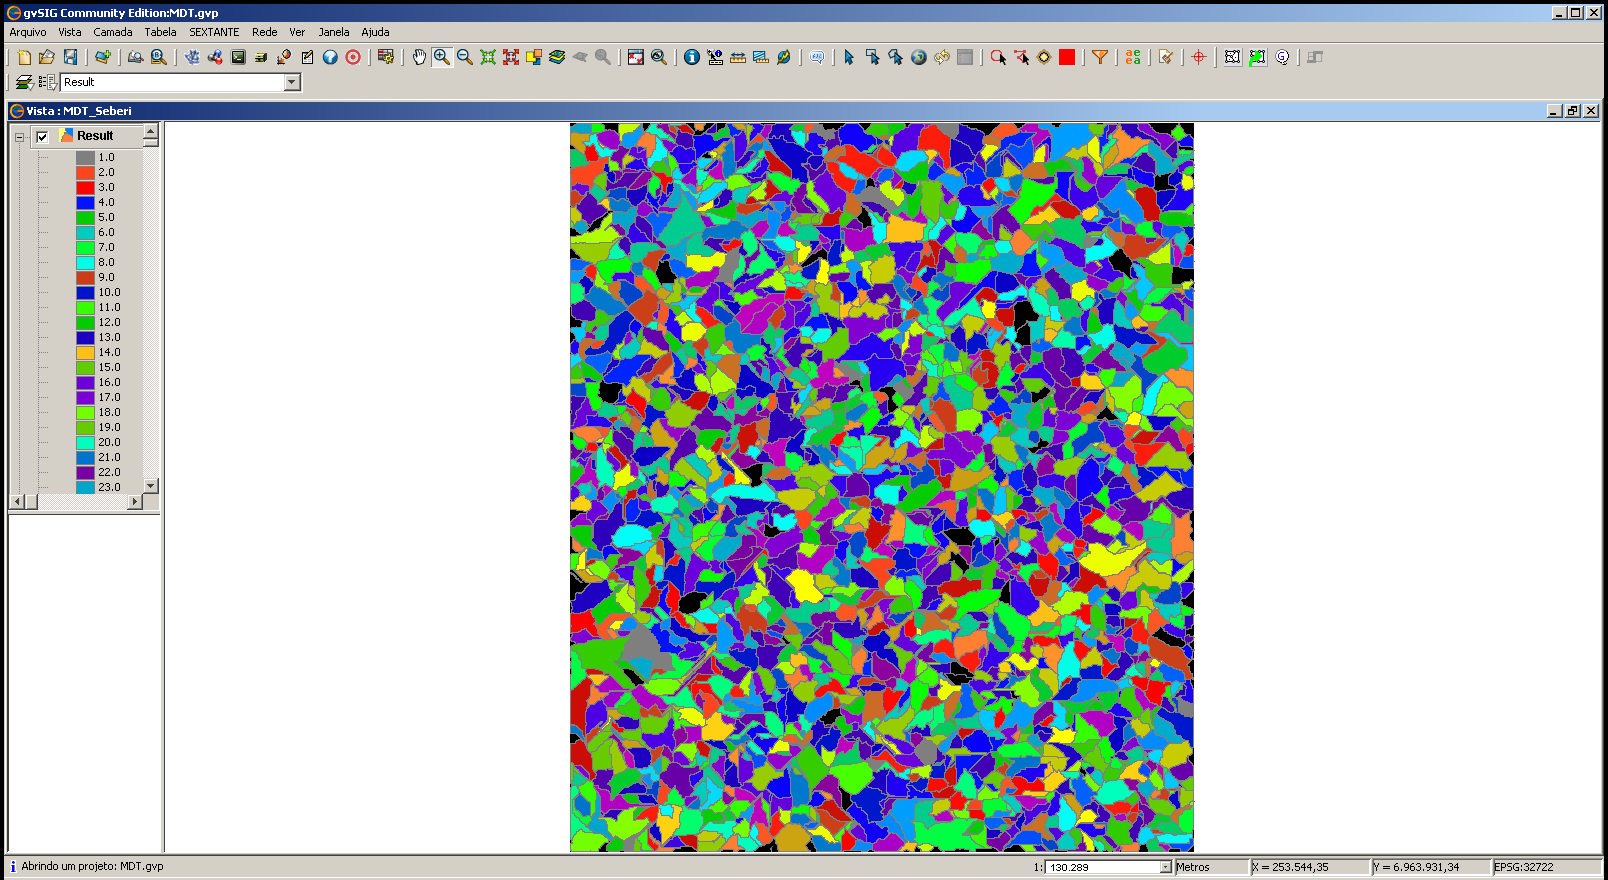1608x880 pixels.
Task: Uncheck the Result layer visibility checkbox
Action: (42, 137)
